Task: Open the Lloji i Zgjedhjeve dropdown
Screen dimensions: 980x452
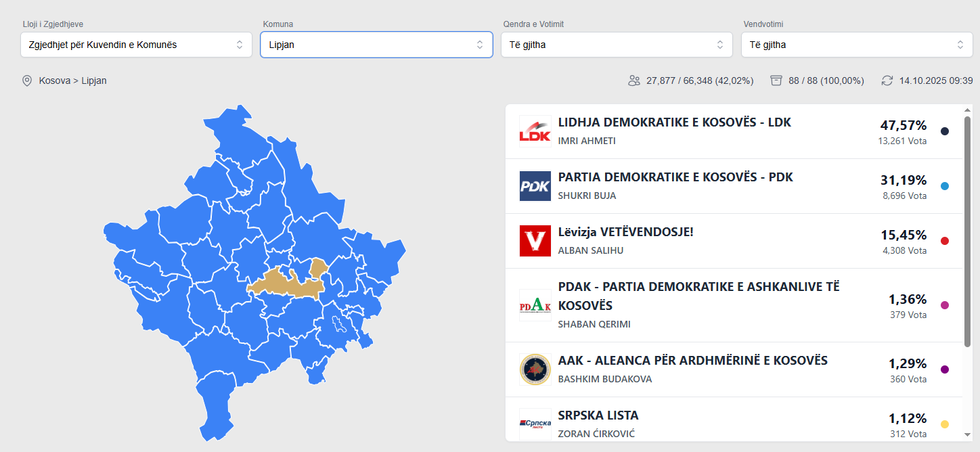Action: 136,44
